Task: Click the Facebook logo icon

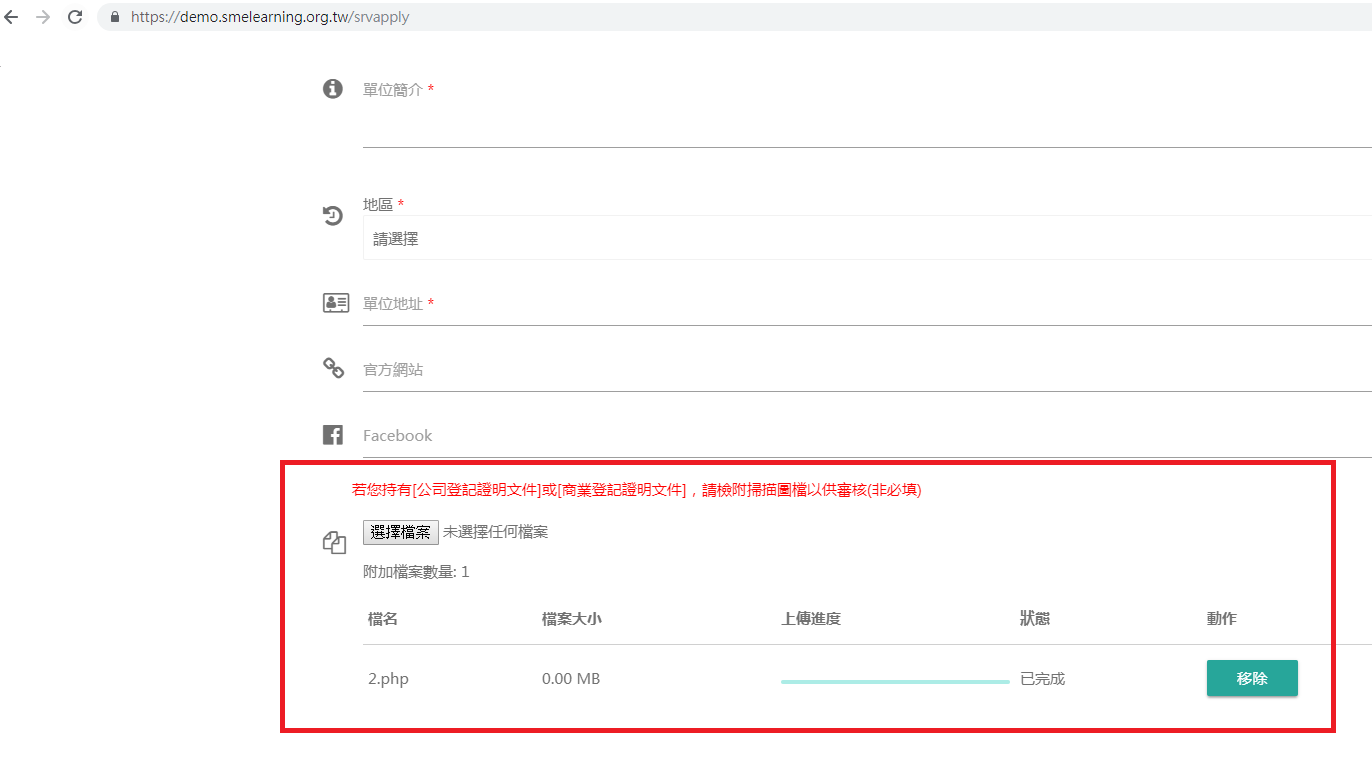Action: (x=333, y=435)
